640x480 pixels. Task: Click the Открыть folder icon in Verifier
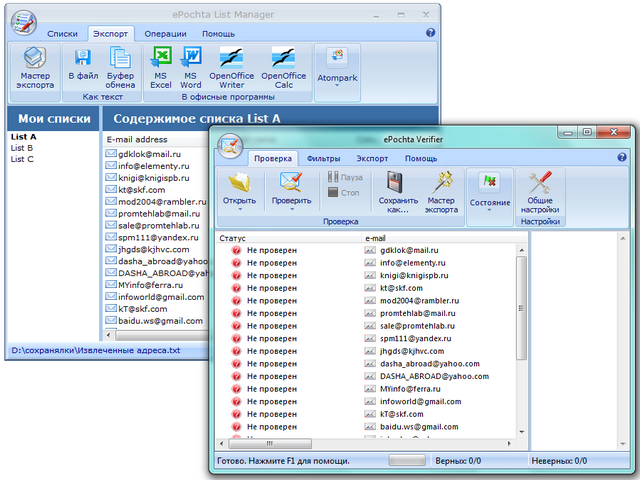click(x=240, y=182)
